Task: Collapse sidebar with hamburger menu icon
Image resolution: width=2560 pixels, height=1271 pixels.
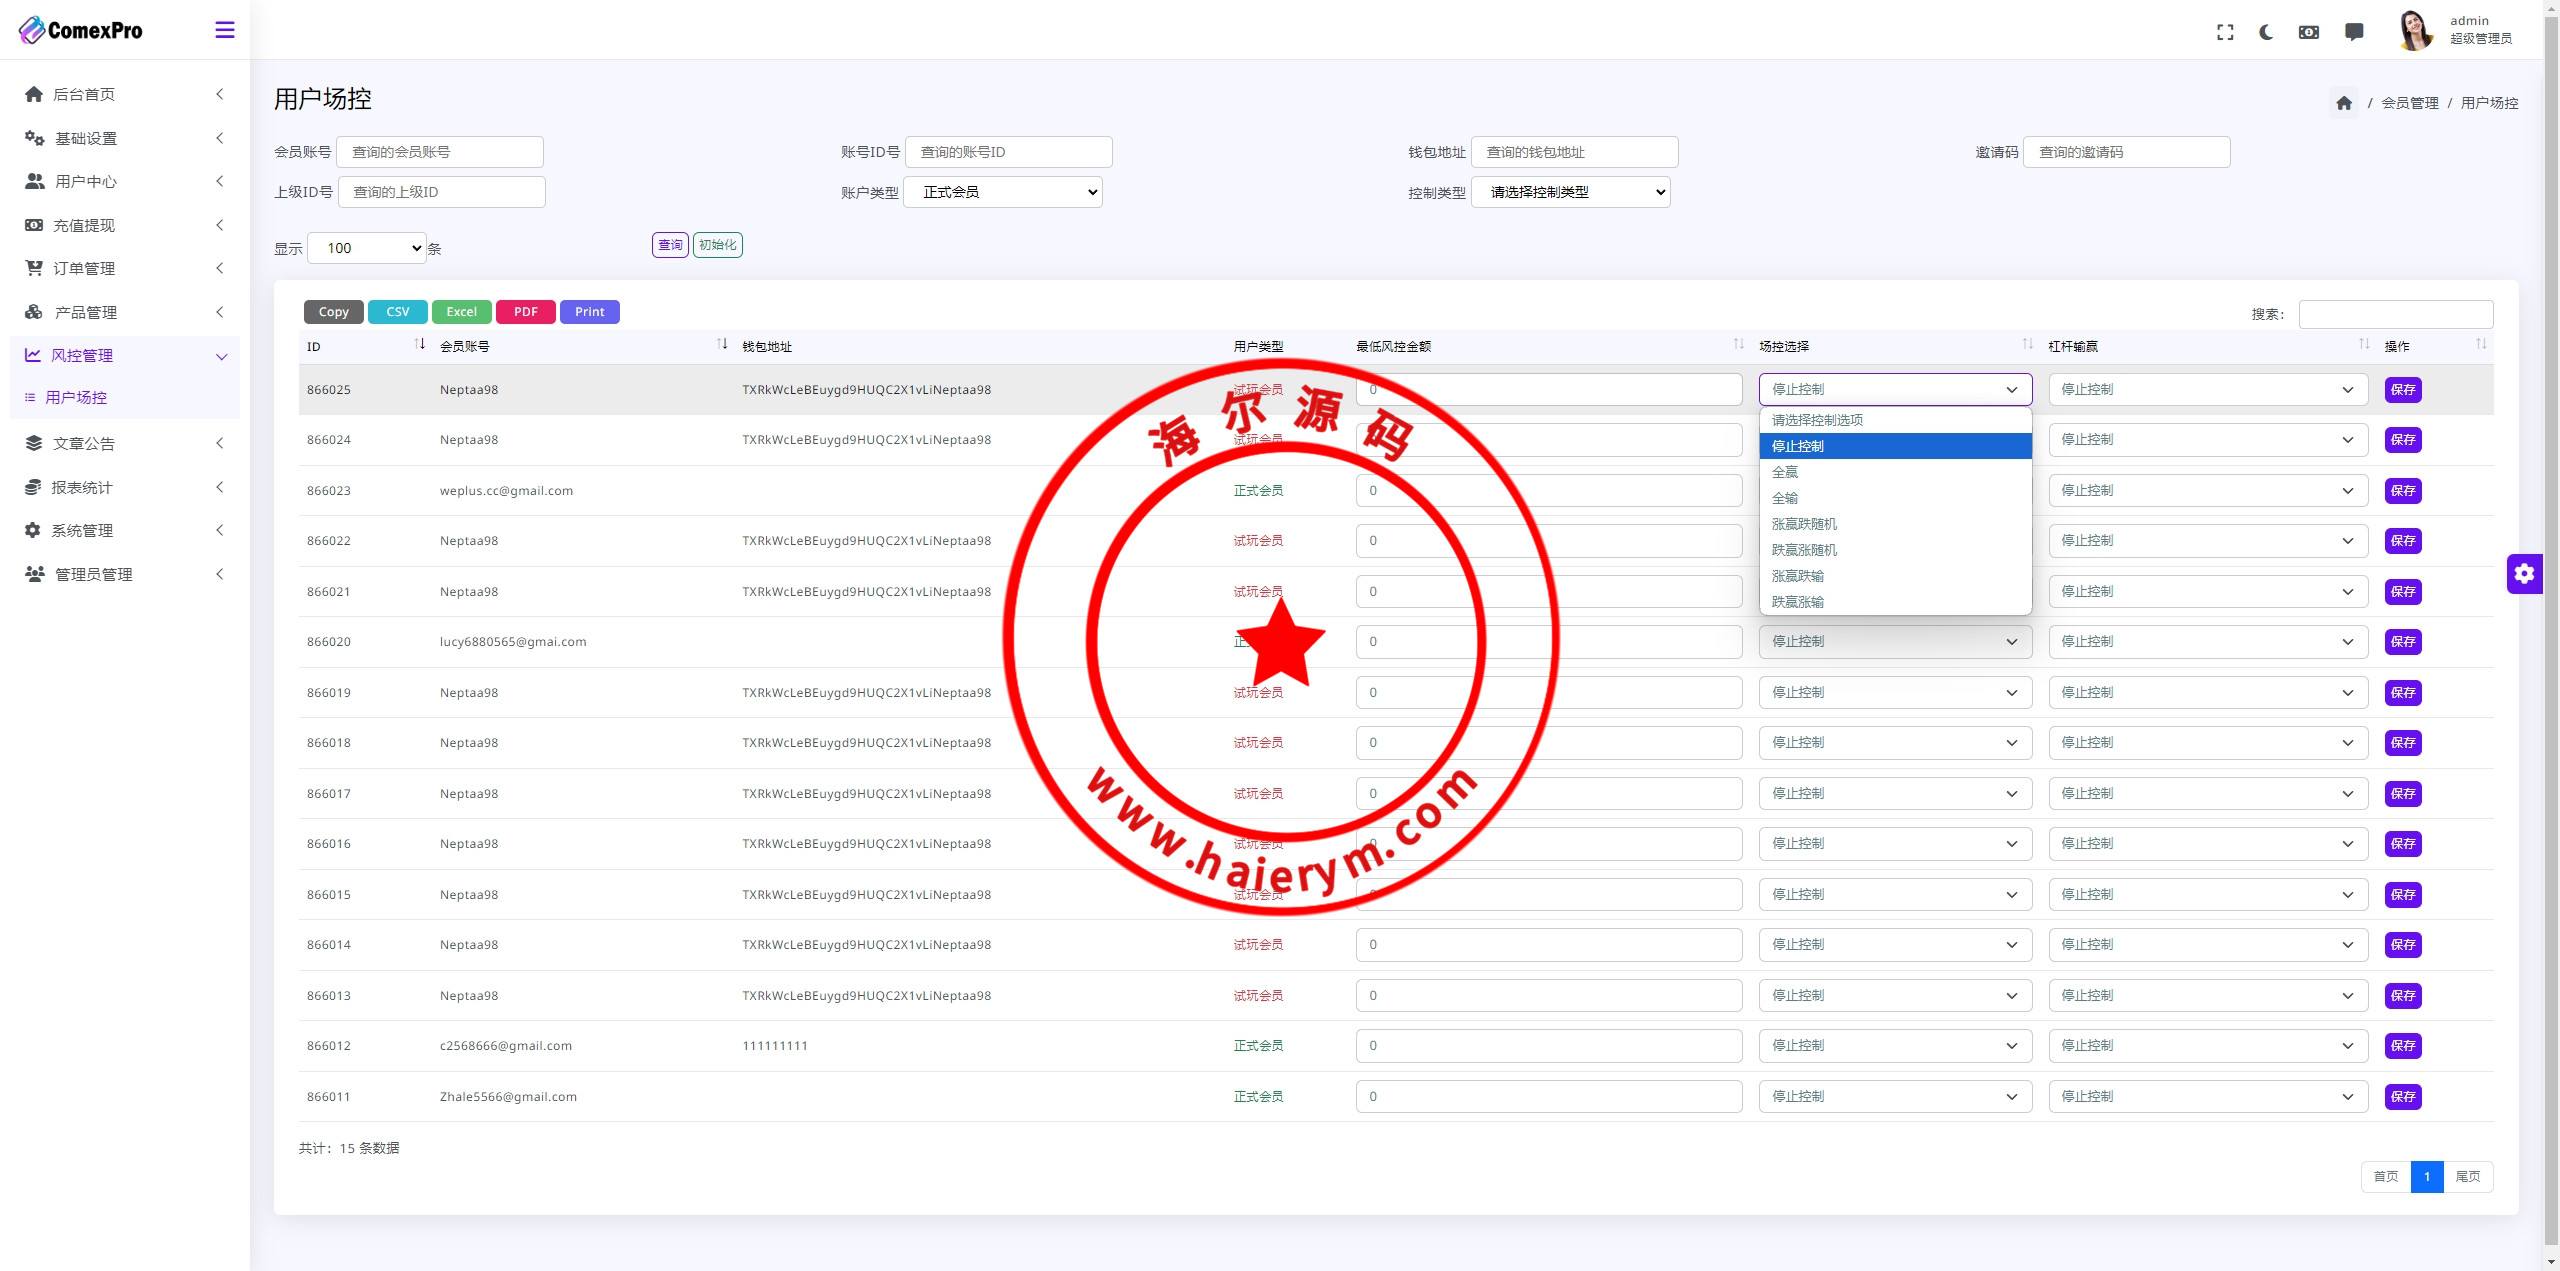Action: (x=225, y=30)
